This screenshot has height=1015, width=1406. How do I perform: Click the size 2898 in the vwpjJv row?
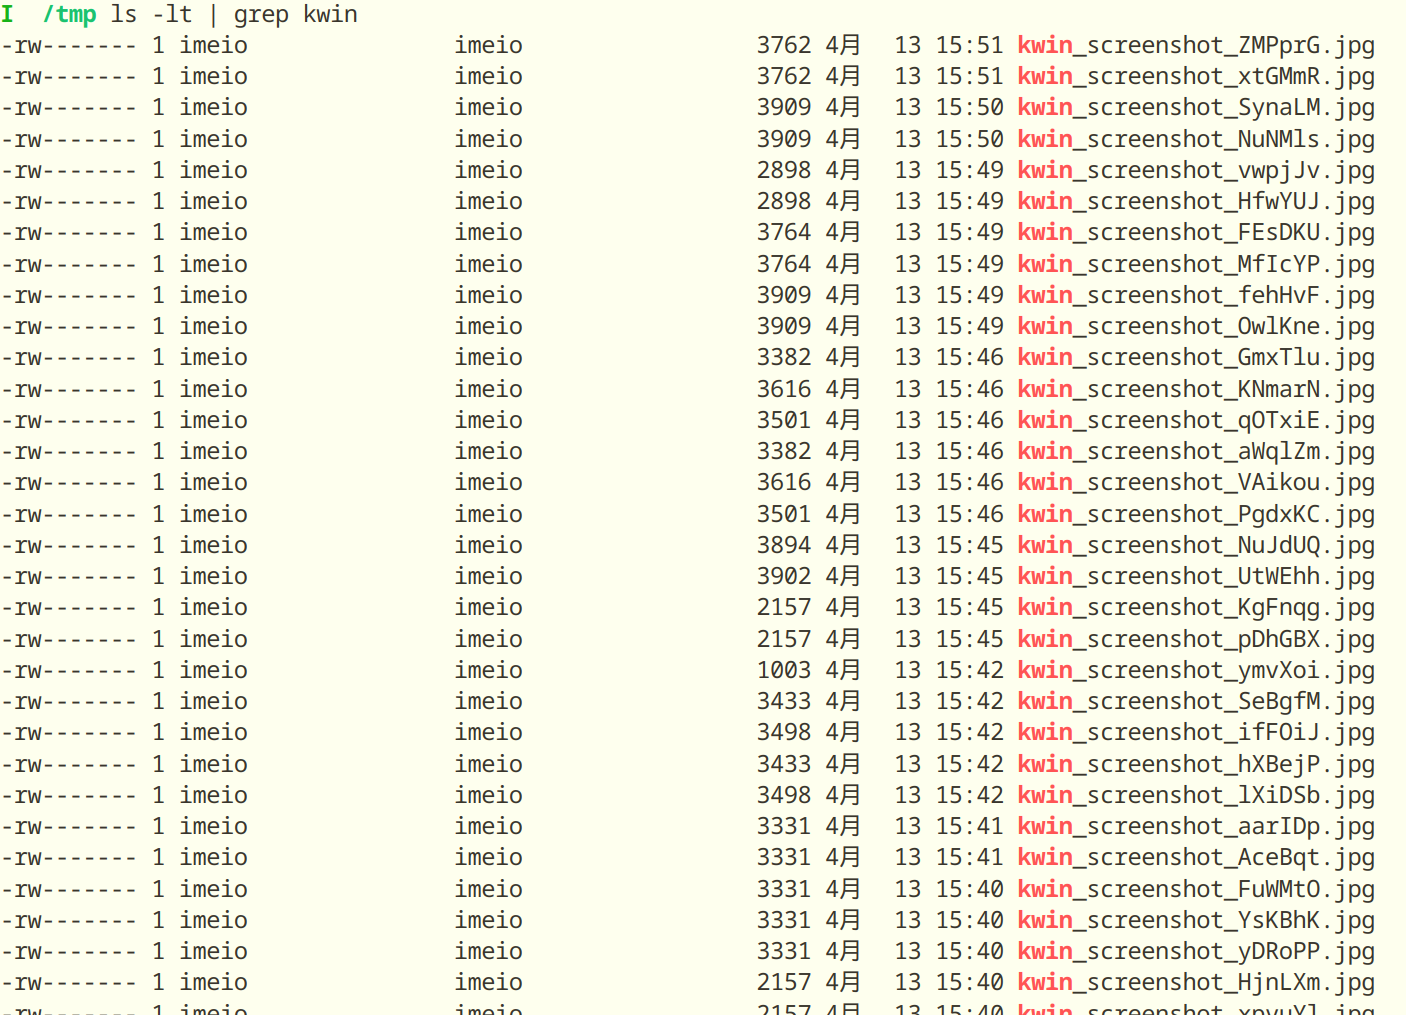784,171
